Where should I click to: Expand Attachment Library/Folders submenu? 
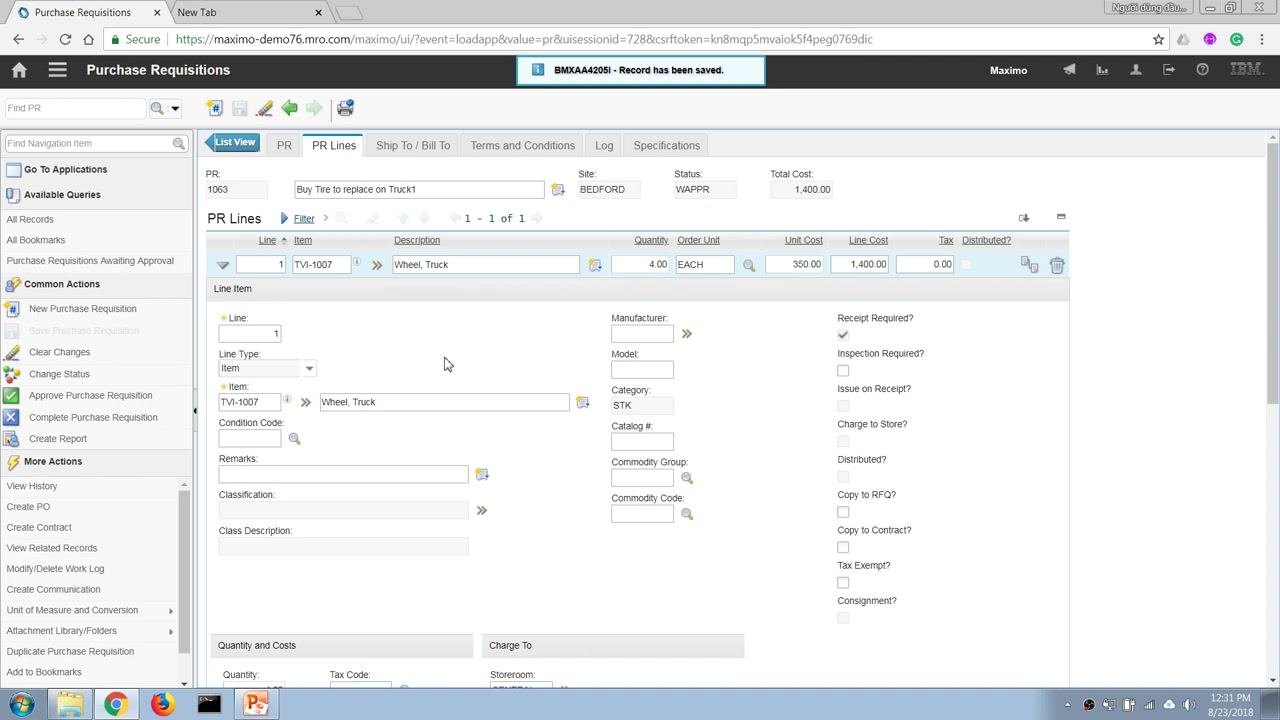point(171,631)
